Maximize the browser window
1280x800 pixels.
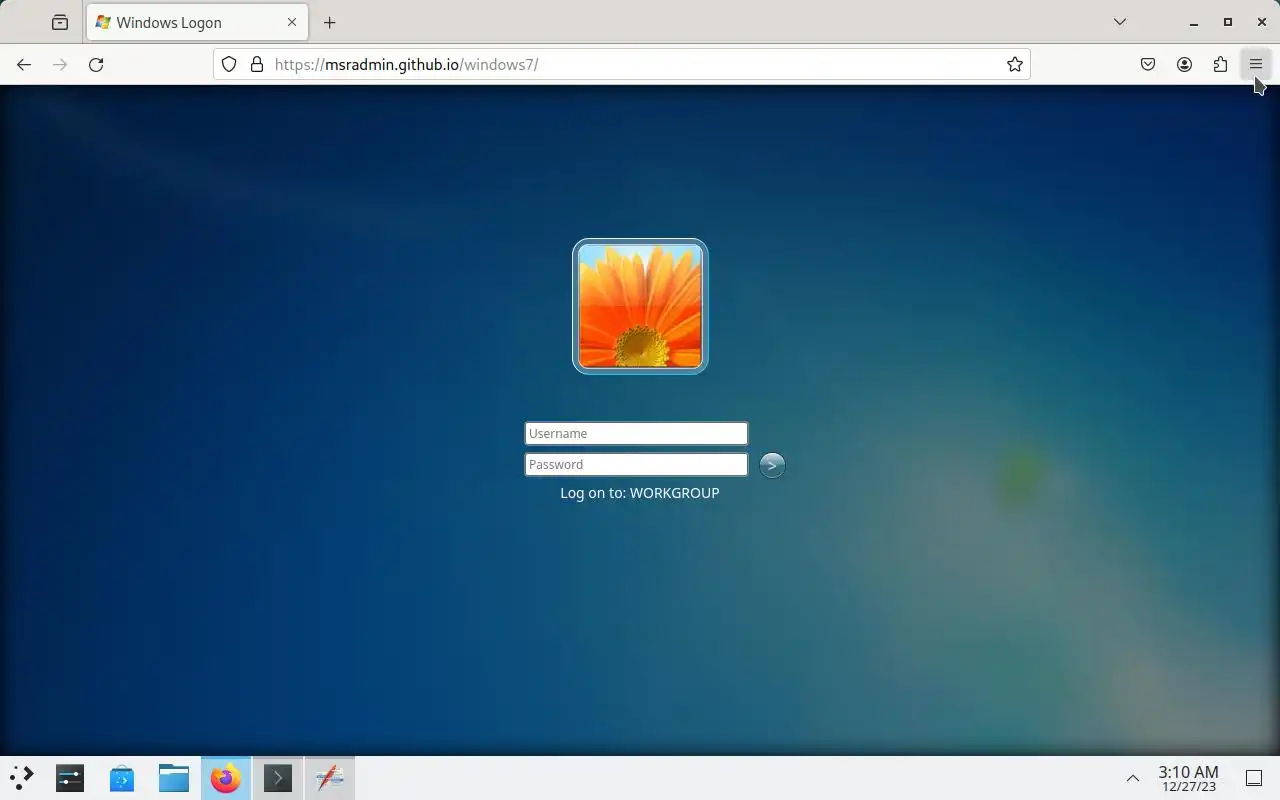(1228, 22)
